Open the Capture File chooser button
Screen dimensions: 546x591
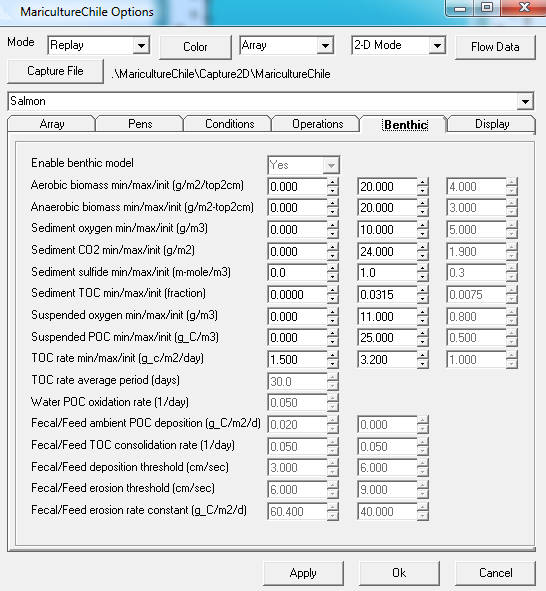55,71
